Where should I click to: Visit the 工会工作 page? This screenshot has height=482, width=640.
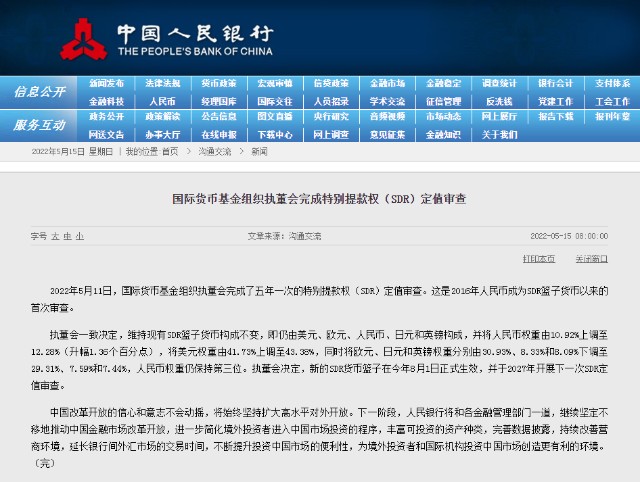coord(612,101)
